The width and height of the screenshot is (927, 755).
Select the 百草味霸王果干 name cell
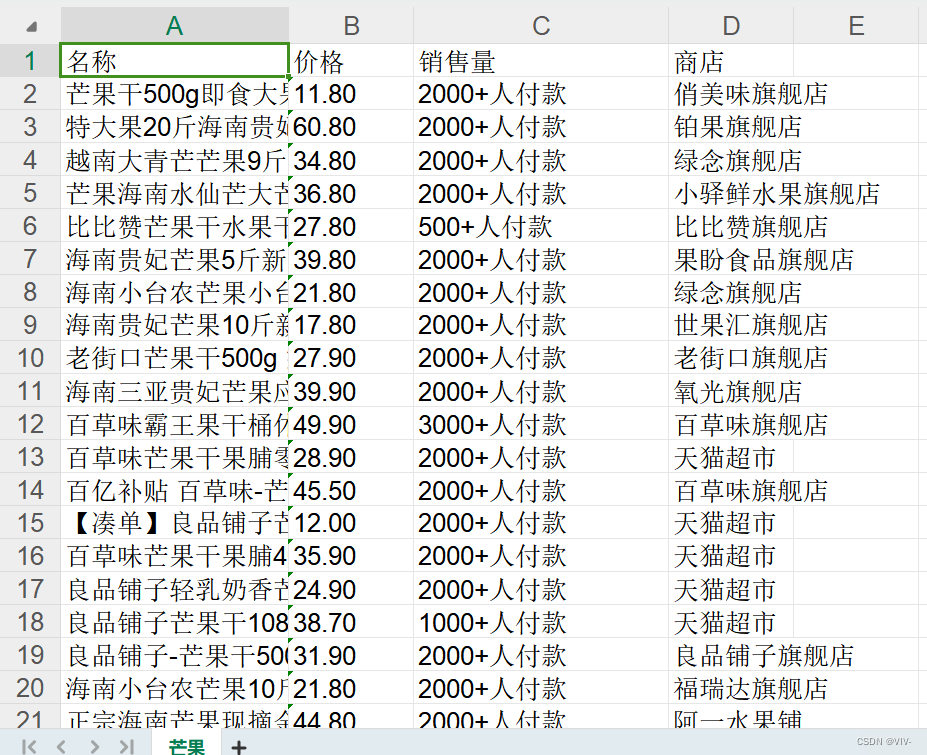pos(174,424)
